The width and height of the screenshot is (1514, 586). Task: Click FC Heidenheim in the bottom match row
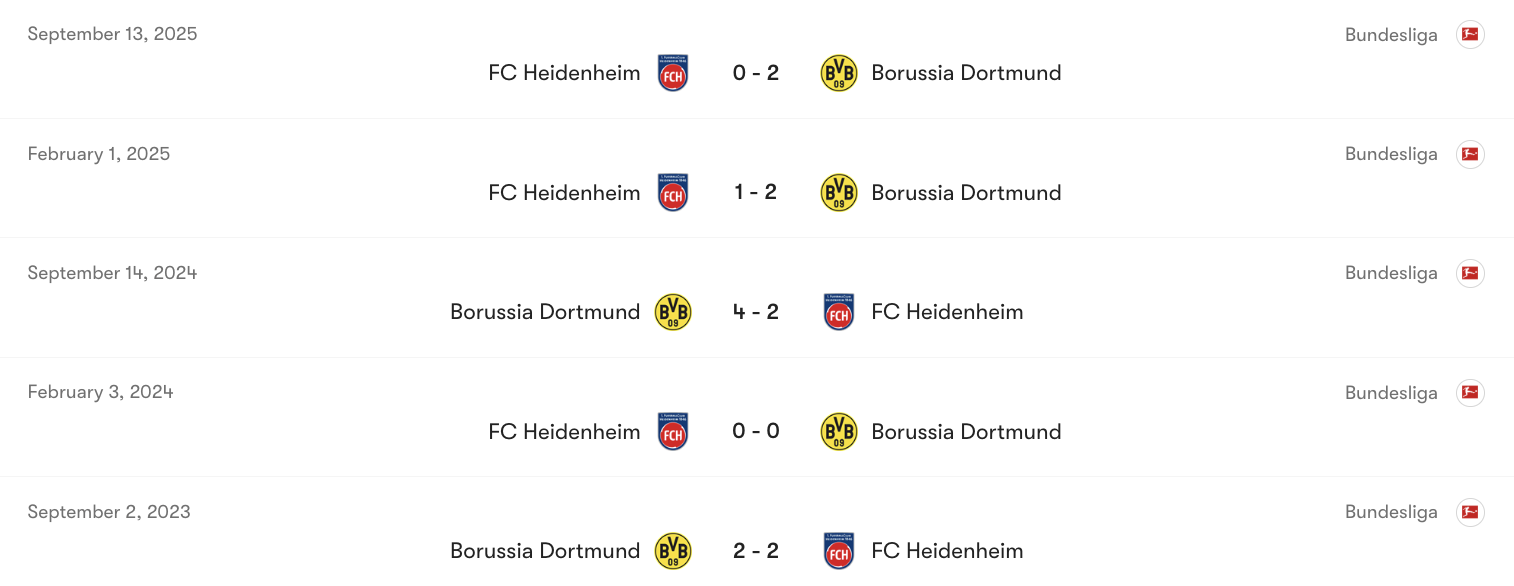pos(947,550)
